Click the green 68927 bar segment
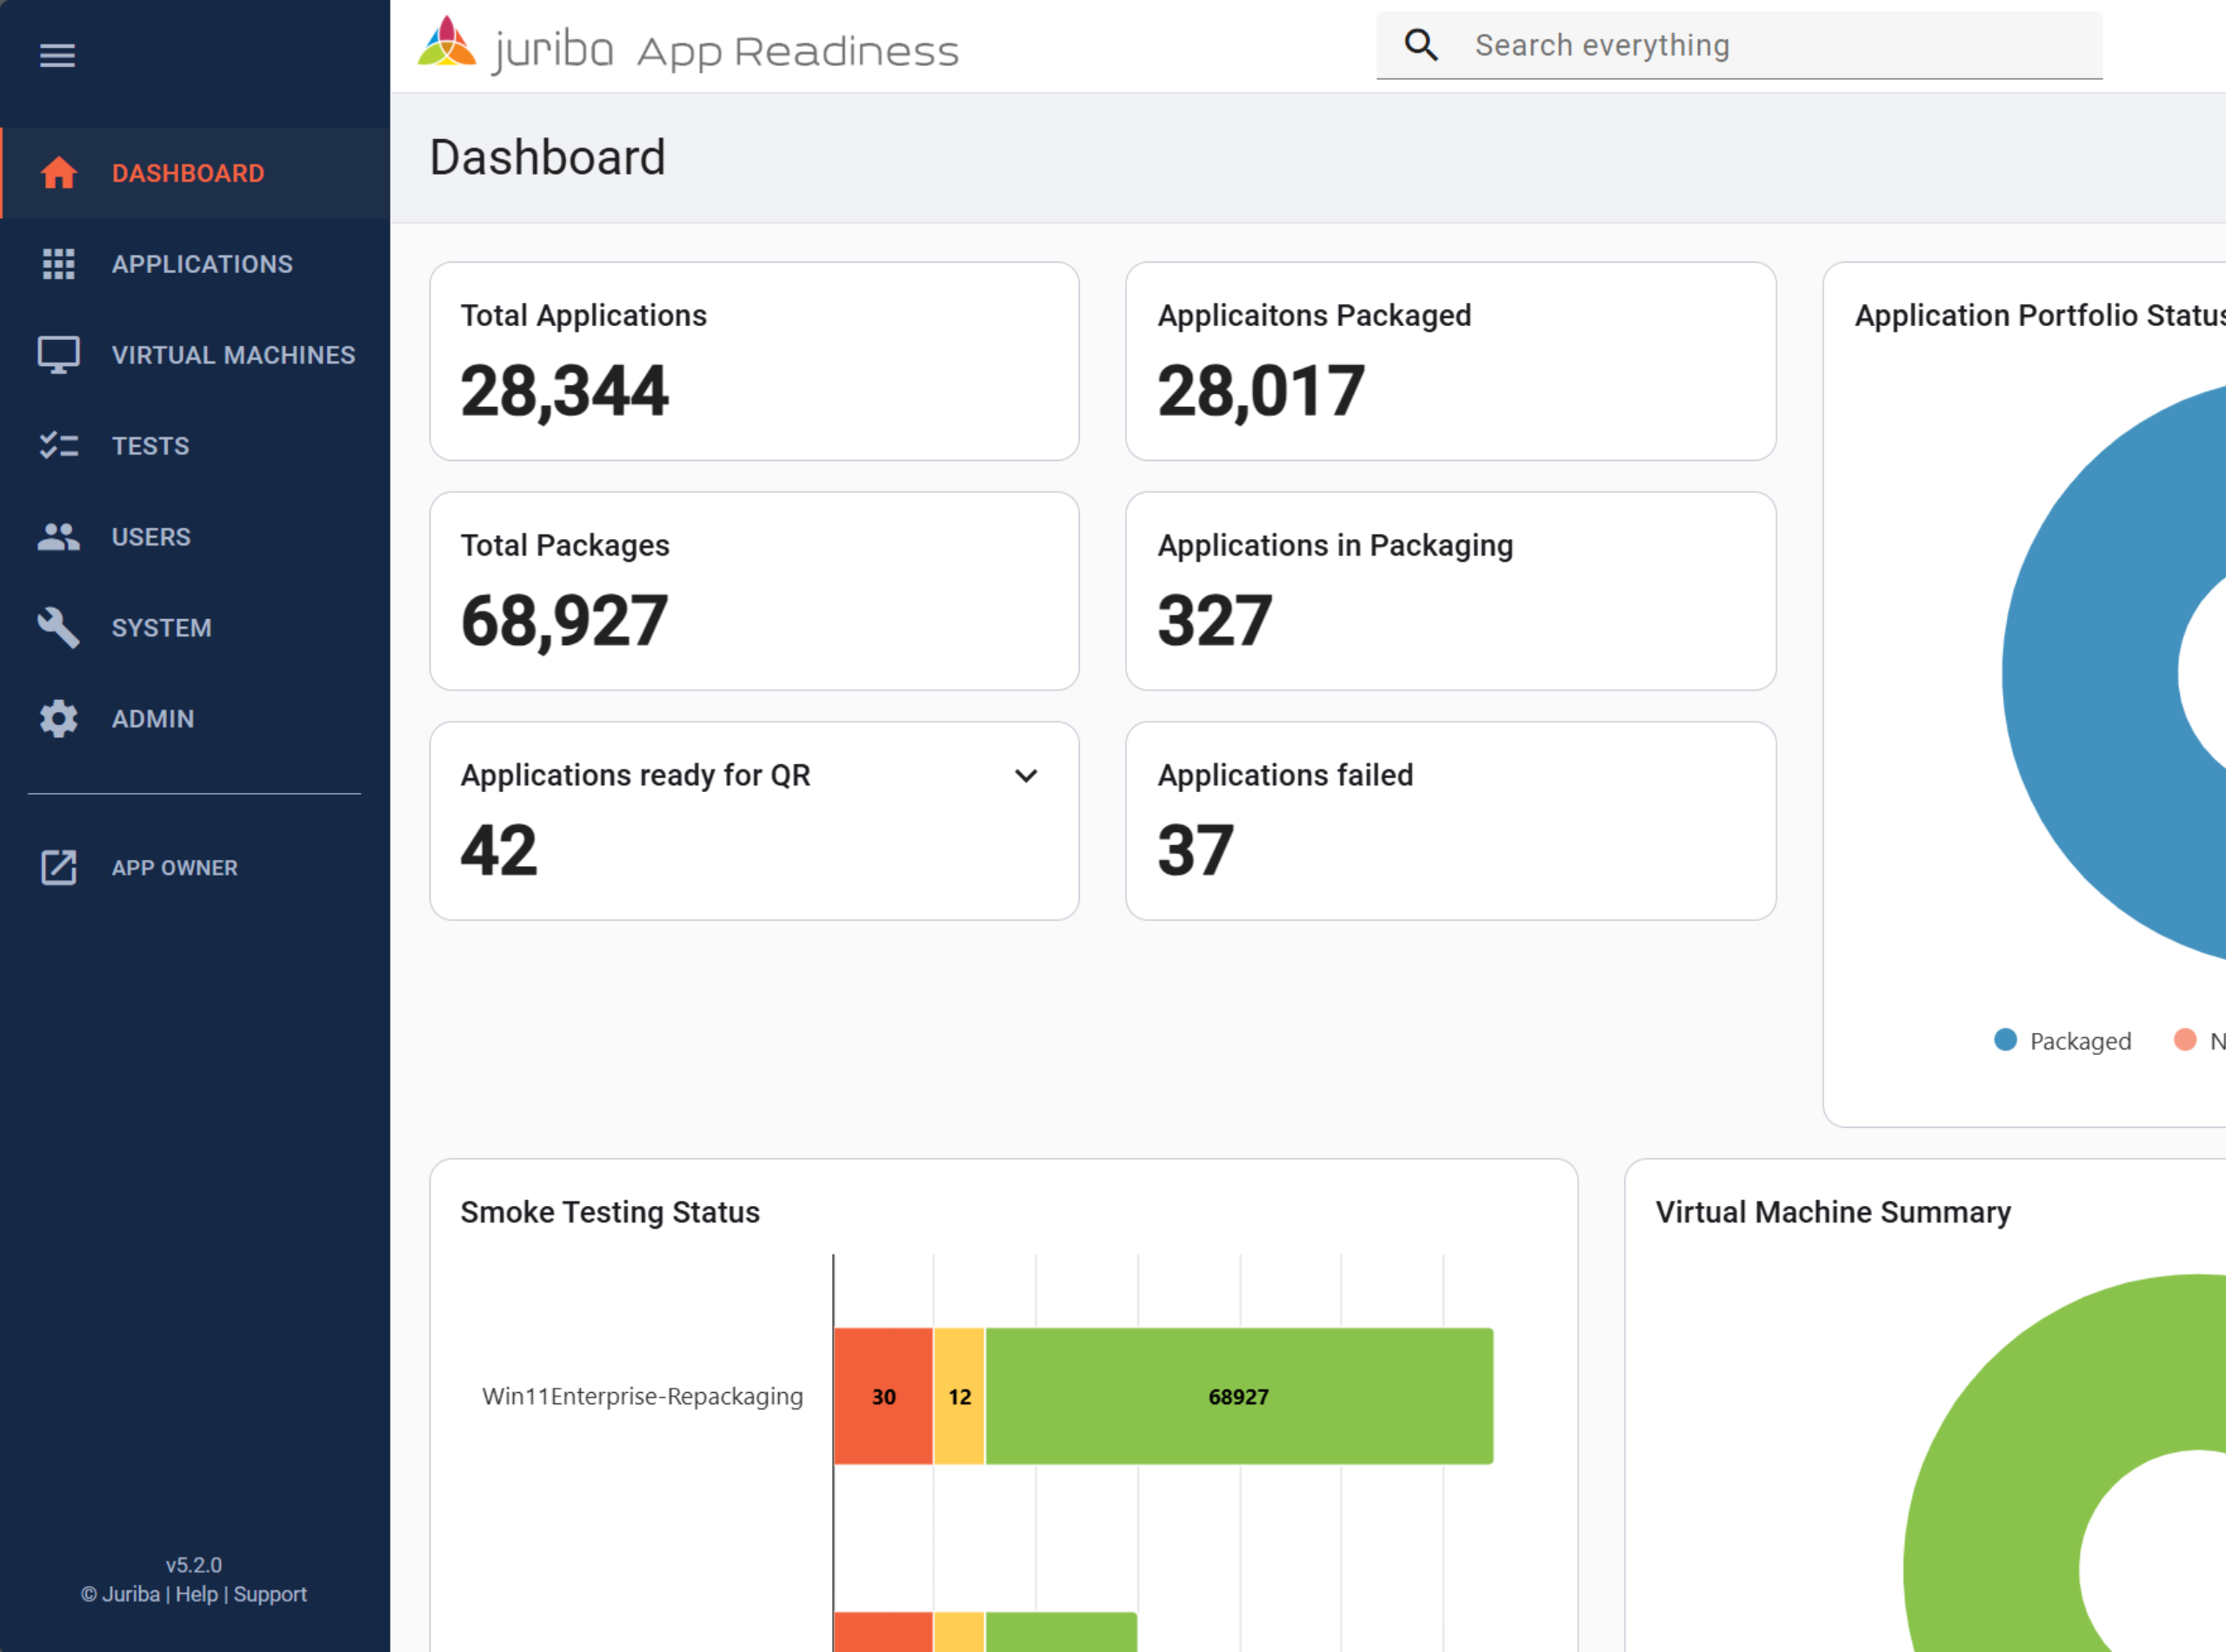2226x1652 pixels. pyautogui.click(x=1238, y=1397)
